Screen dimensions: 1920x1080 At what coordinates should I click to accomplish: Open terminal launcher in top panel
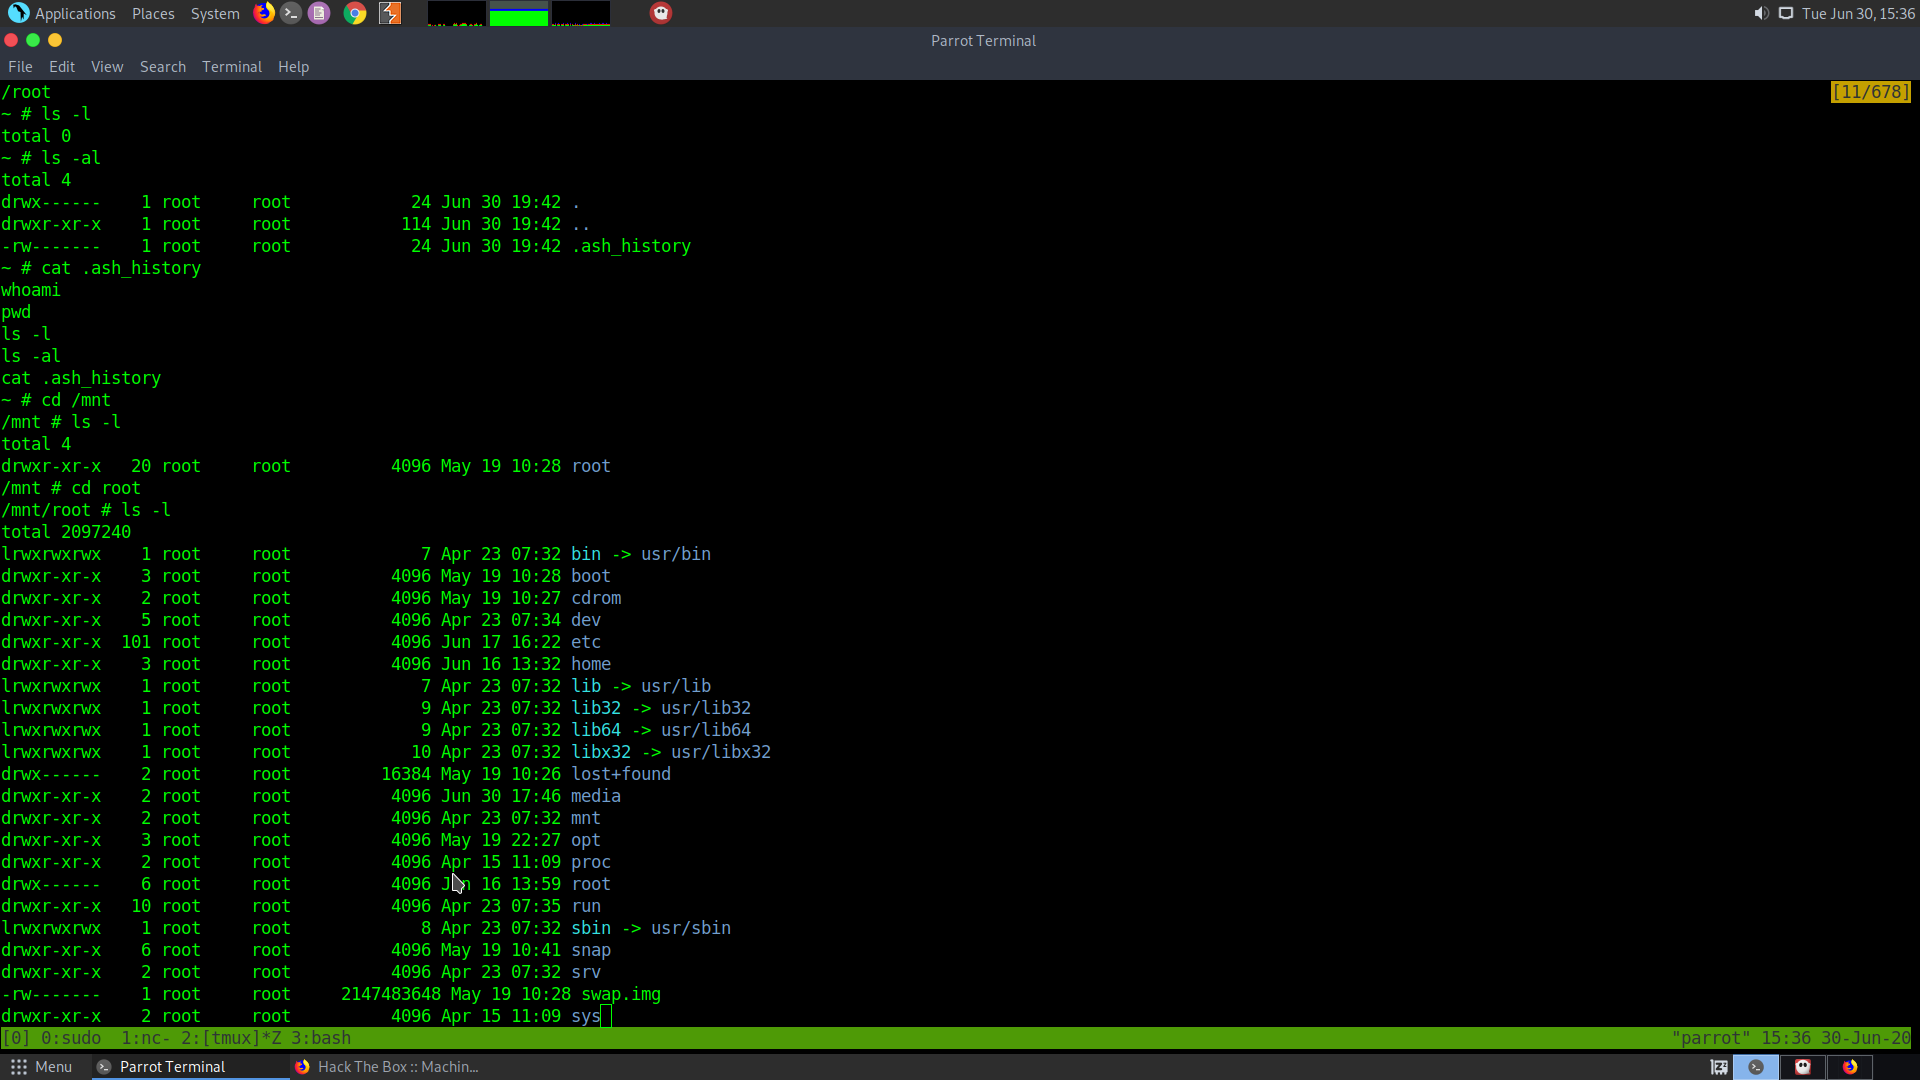coord(291,13)
